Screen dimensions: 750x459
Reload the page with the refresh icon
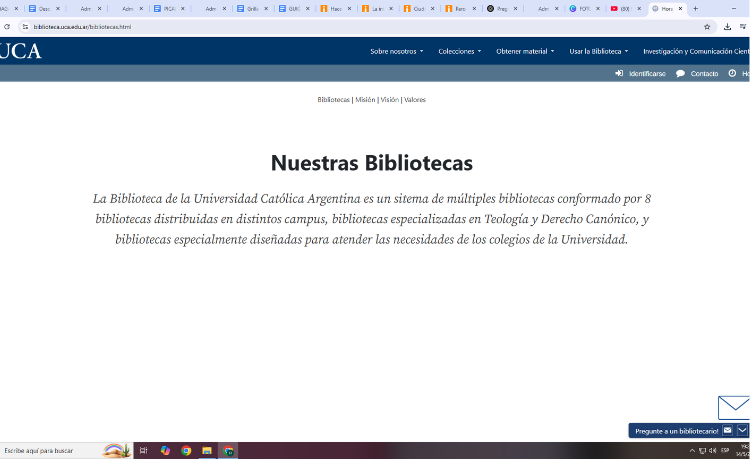tap(7, 27)
